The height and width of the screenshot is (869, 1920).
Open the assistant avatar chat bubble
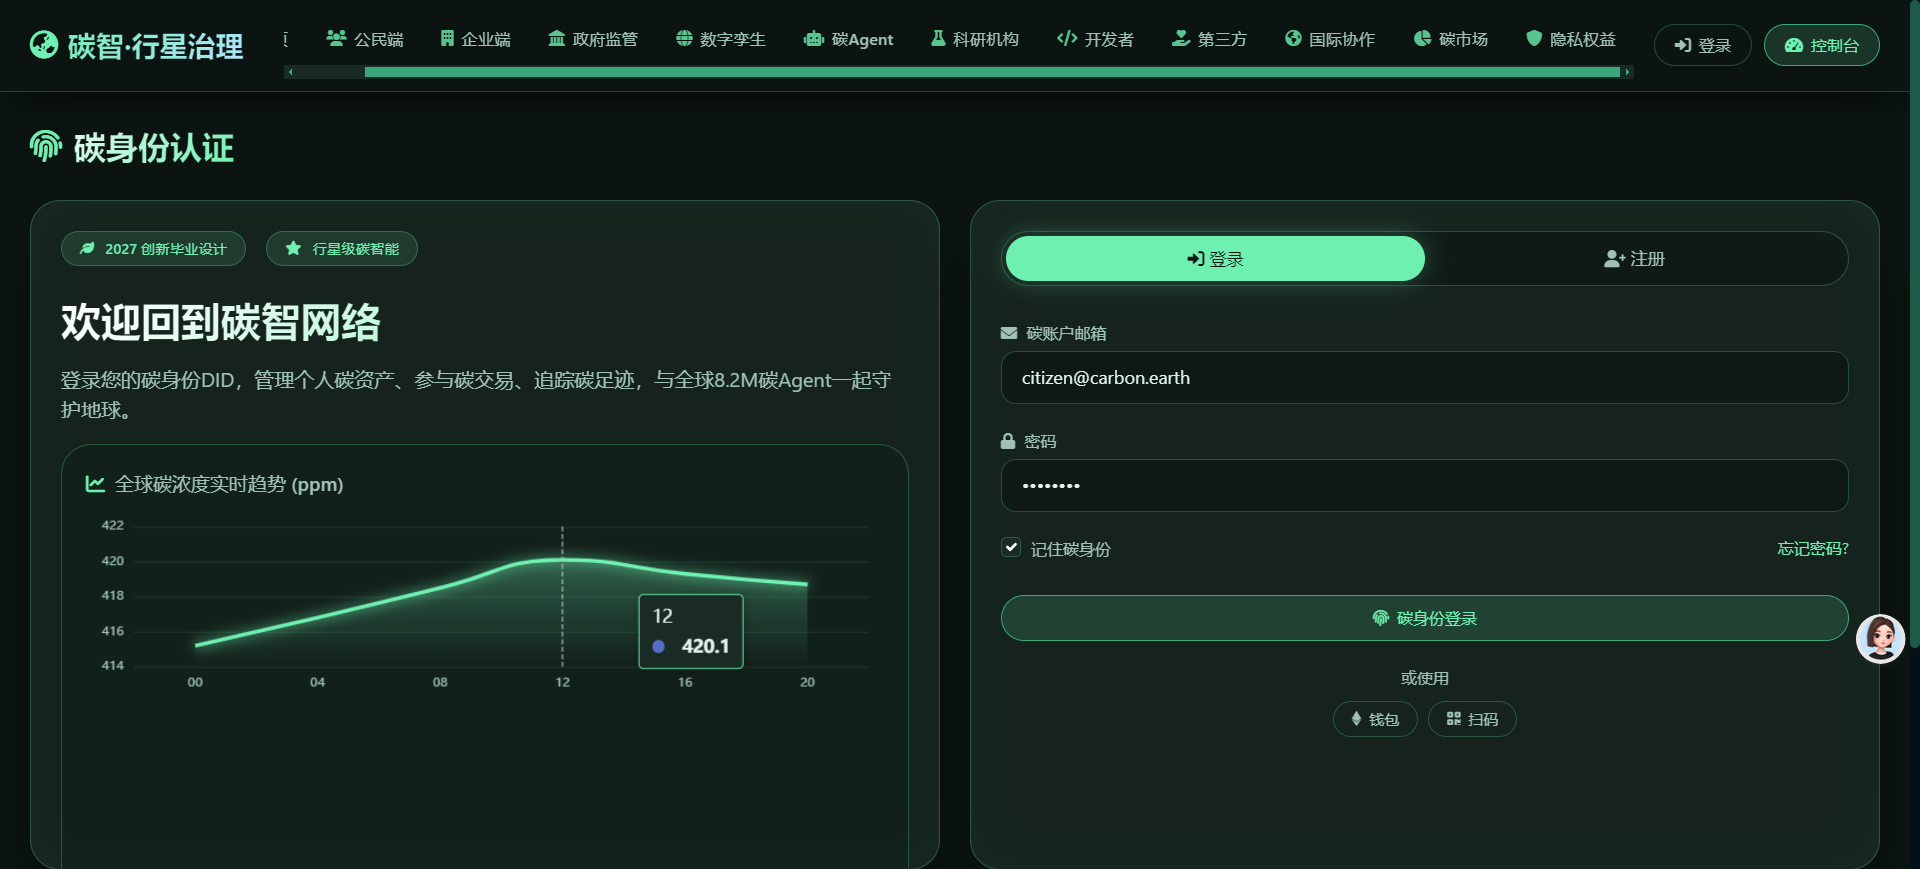tap(1880, 638)
